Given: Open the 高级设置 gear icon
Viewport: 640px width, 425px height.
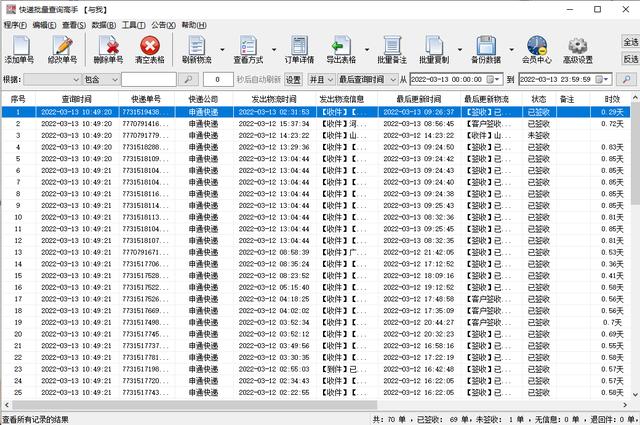Looking at the screenshot, I should [x=580, y=49].
